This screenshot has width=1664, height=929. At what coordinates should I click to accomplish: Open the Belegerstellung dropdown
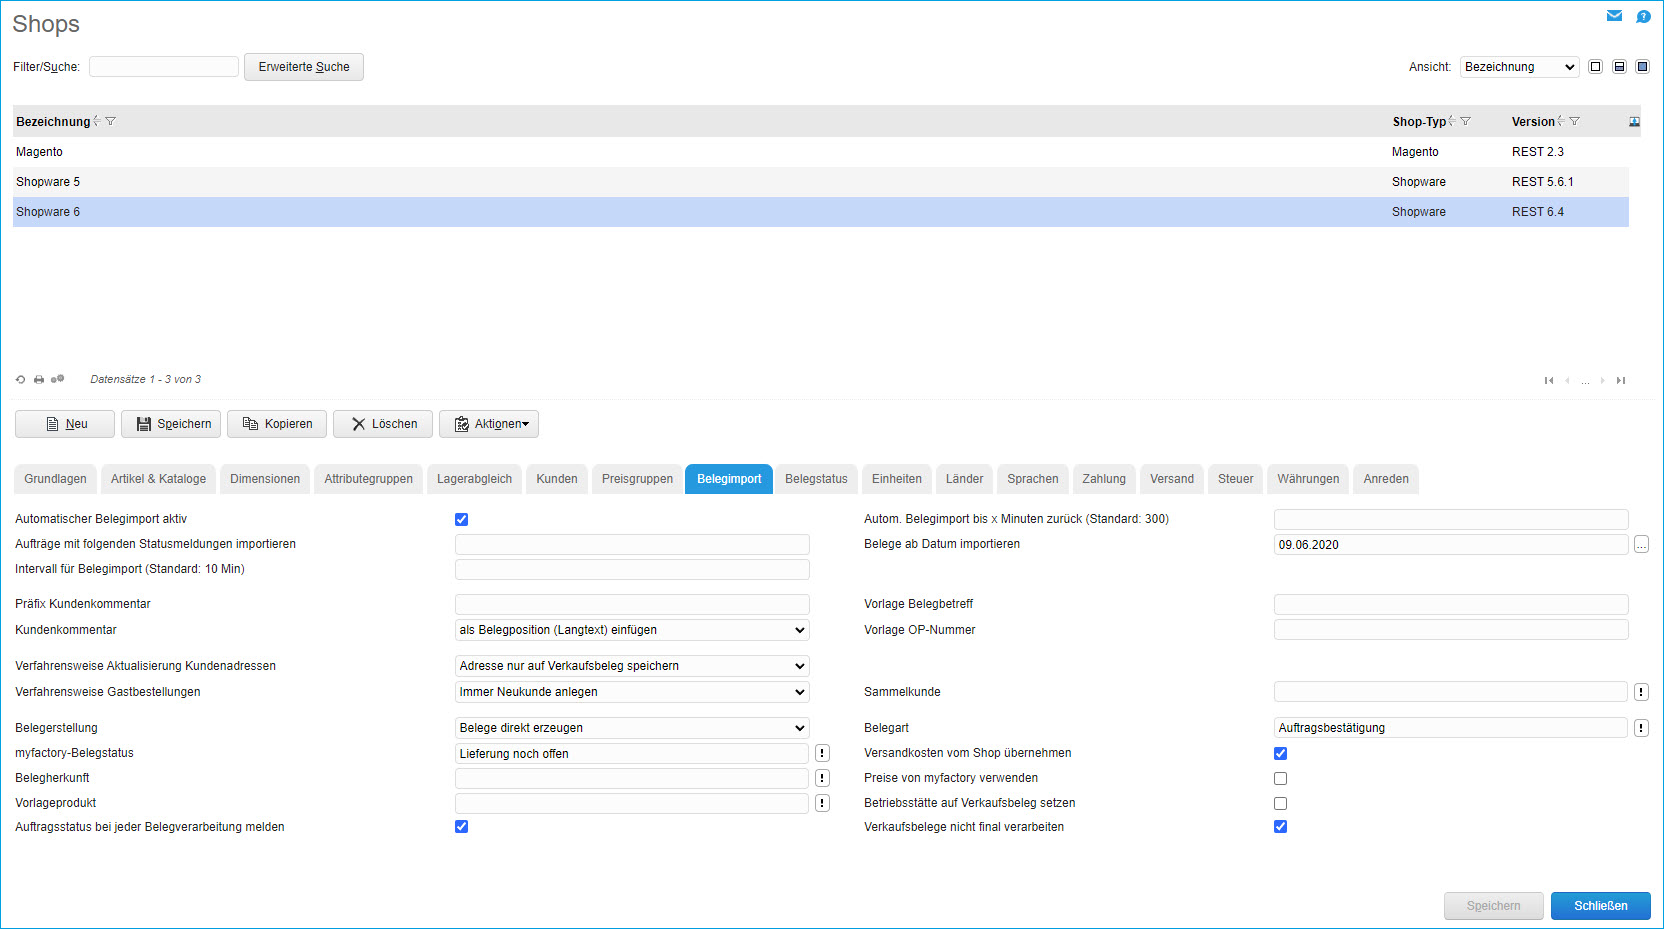[x=632, y=728]
